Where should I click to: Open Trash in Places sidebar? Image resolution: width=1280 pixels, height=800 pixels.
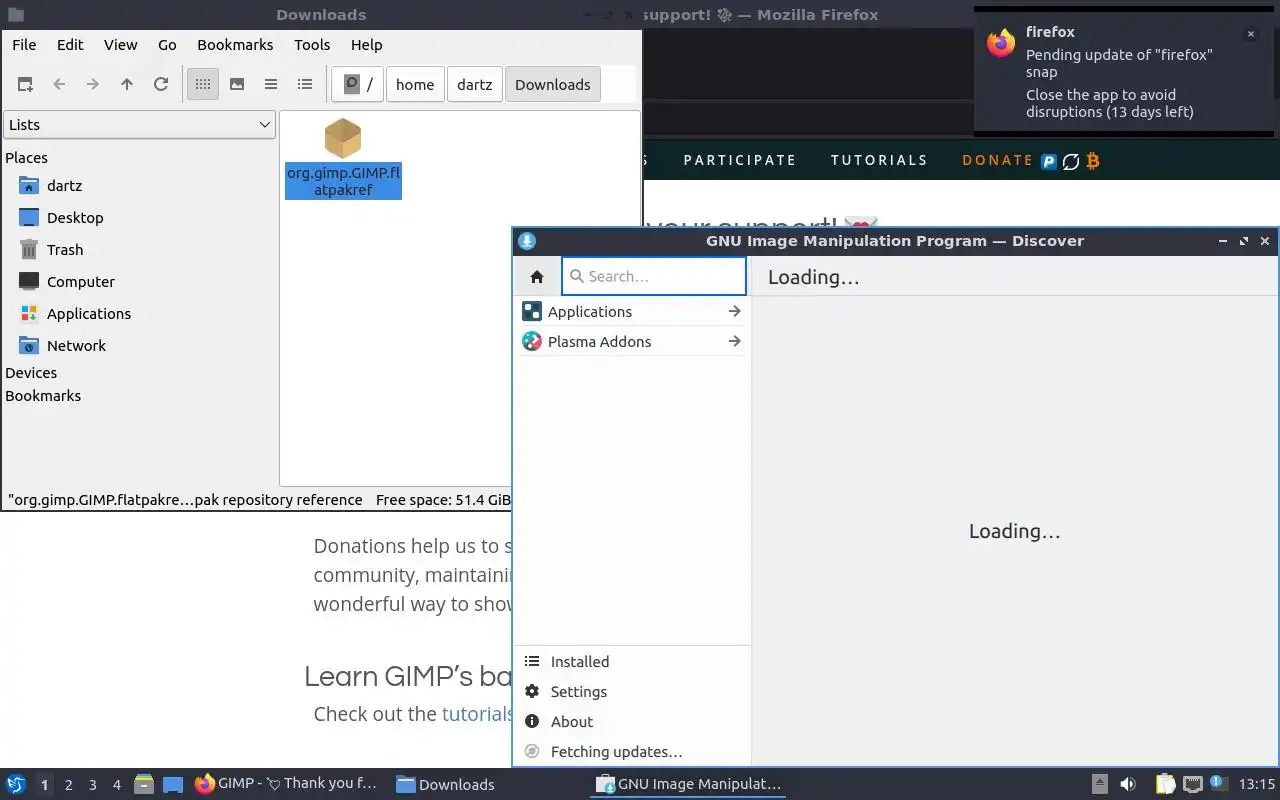click(65, 250)
